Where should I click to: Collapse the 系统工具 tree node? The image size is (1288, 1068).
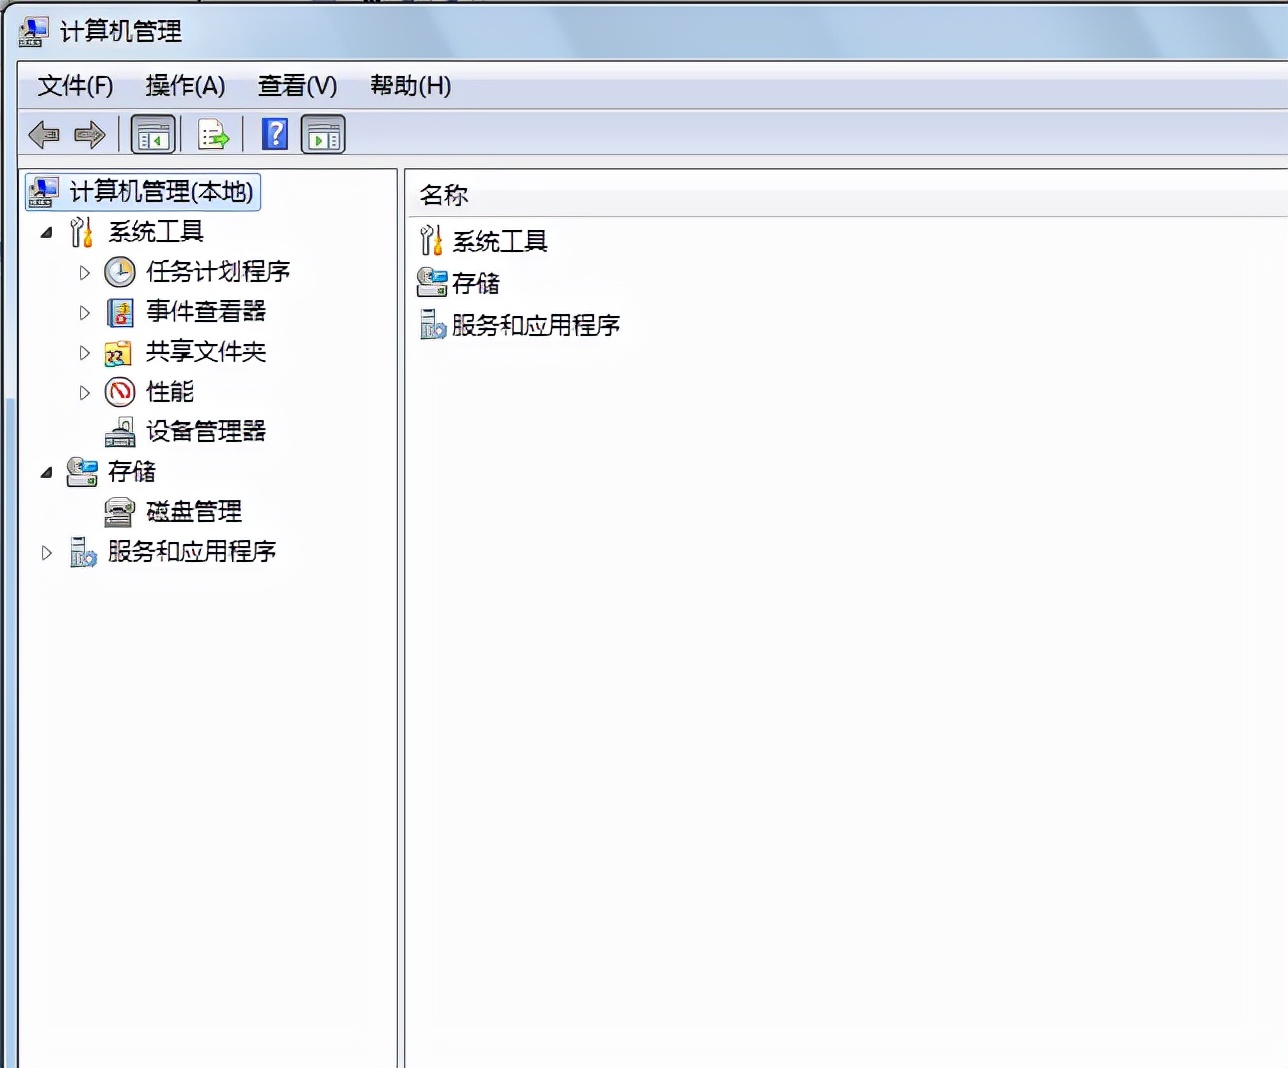coord(46,232)
